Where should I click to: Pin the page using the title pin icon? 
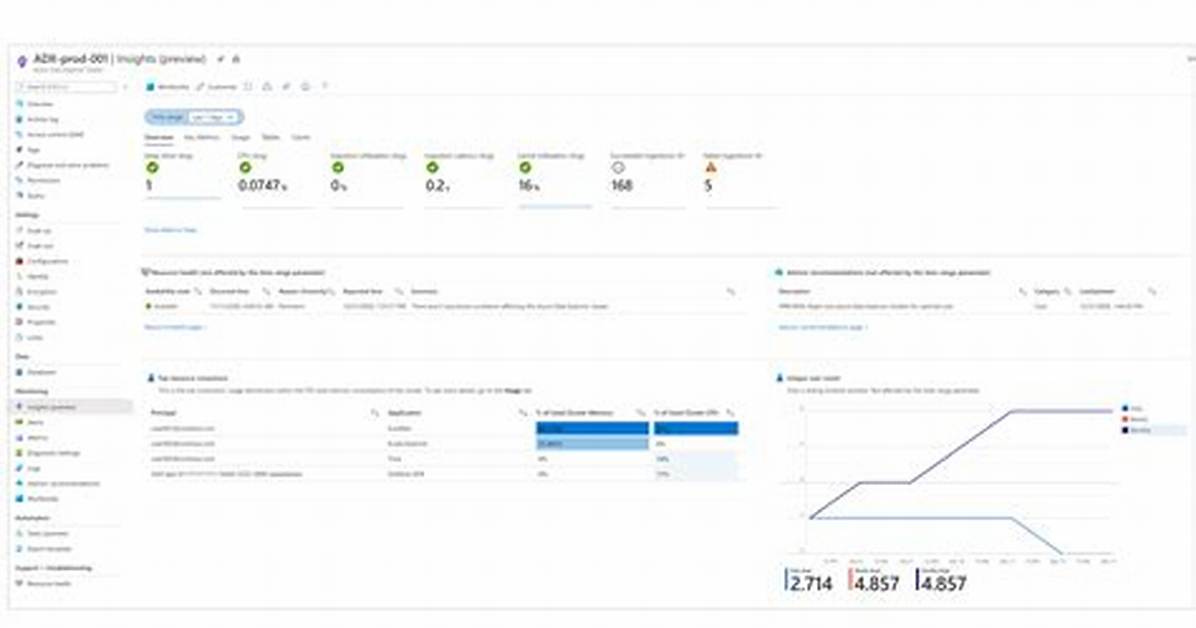[221, 59]
